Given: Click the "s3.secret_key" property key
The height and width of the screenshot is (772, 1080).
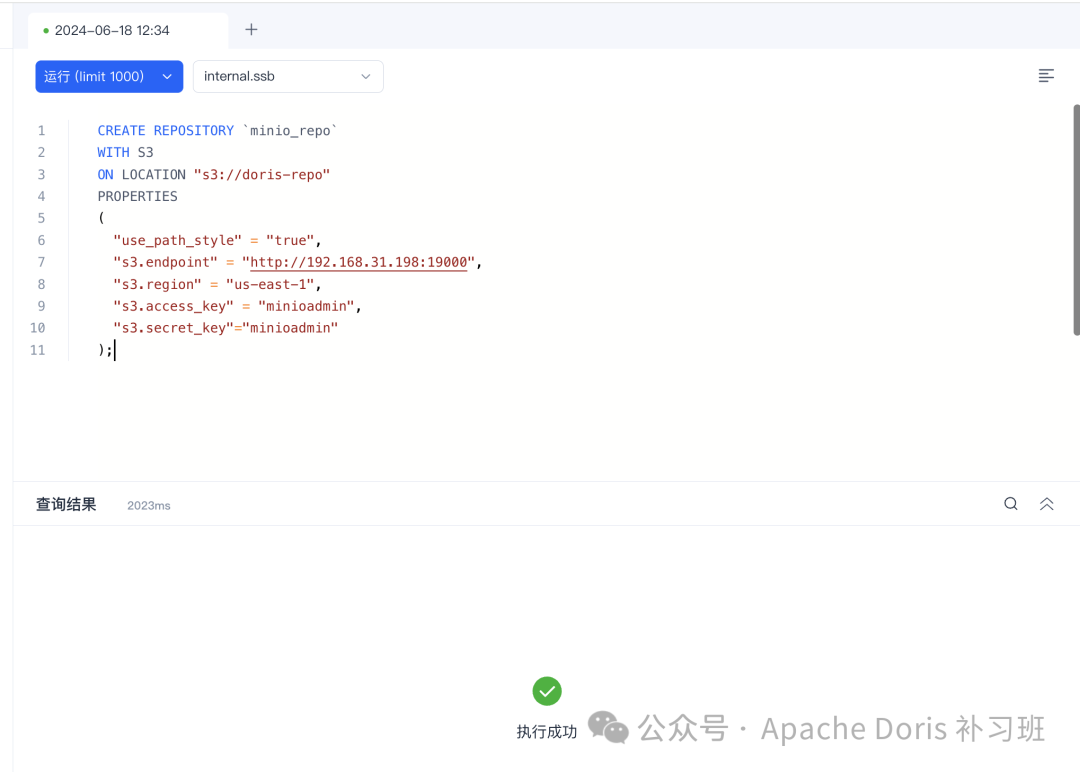Looking at the screenshot, I should pyautogui.click(x=174, y=328).
